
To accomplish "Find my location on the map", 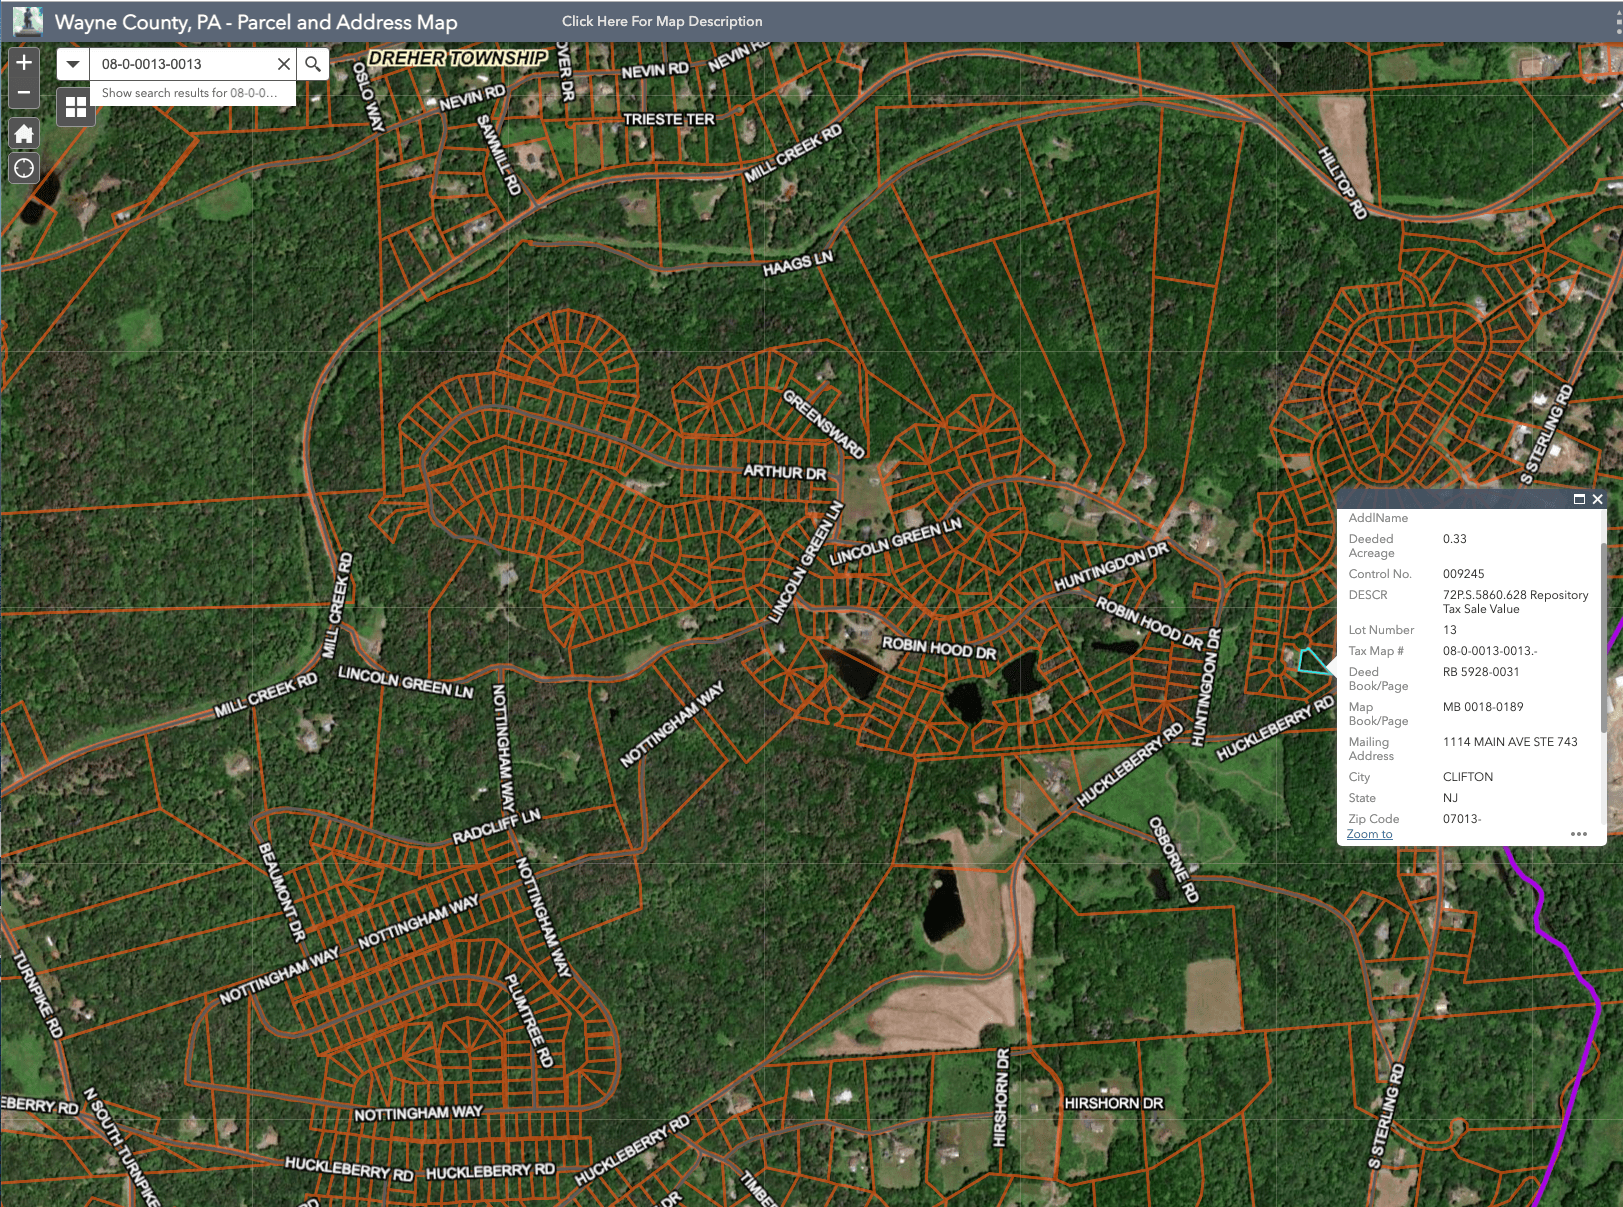I will tap(24, 168).
